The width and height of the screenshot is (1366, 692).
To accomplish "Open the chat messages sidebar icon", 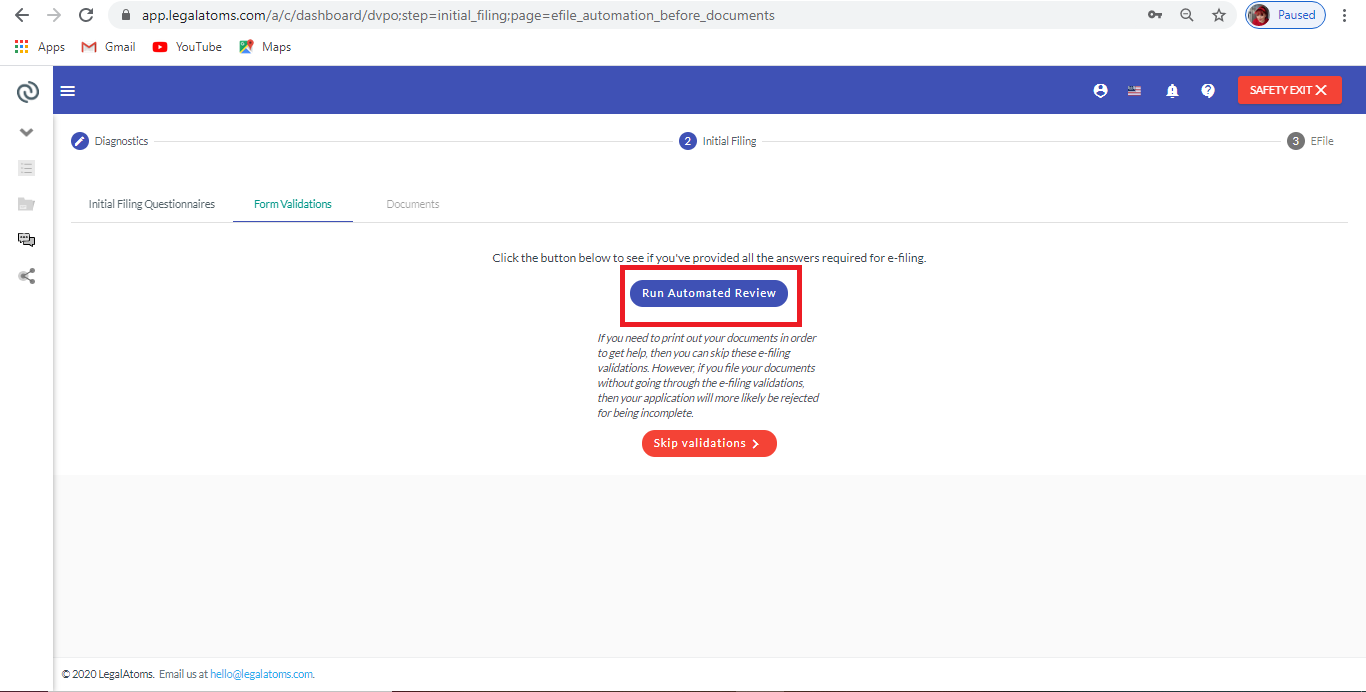I will coord(27,240).
